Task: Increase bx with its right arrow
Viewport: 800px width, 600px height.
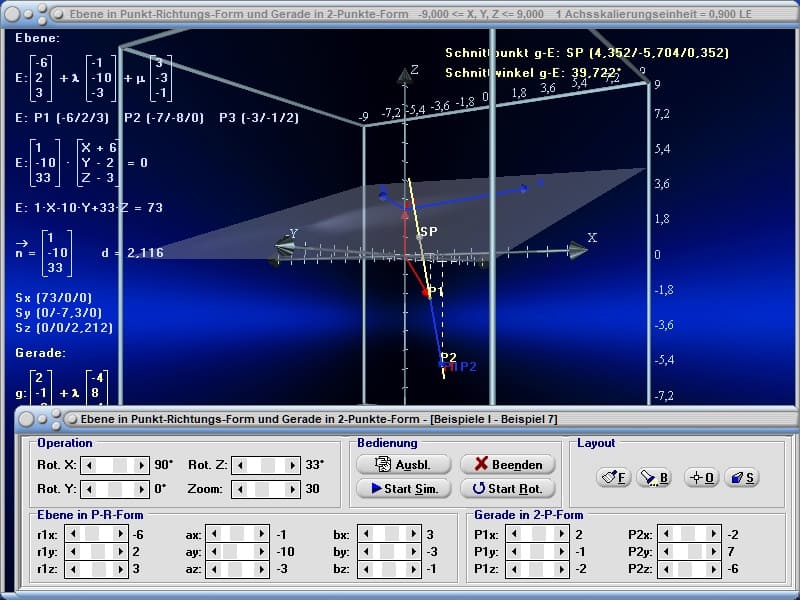Action: [x=414, y=534]
